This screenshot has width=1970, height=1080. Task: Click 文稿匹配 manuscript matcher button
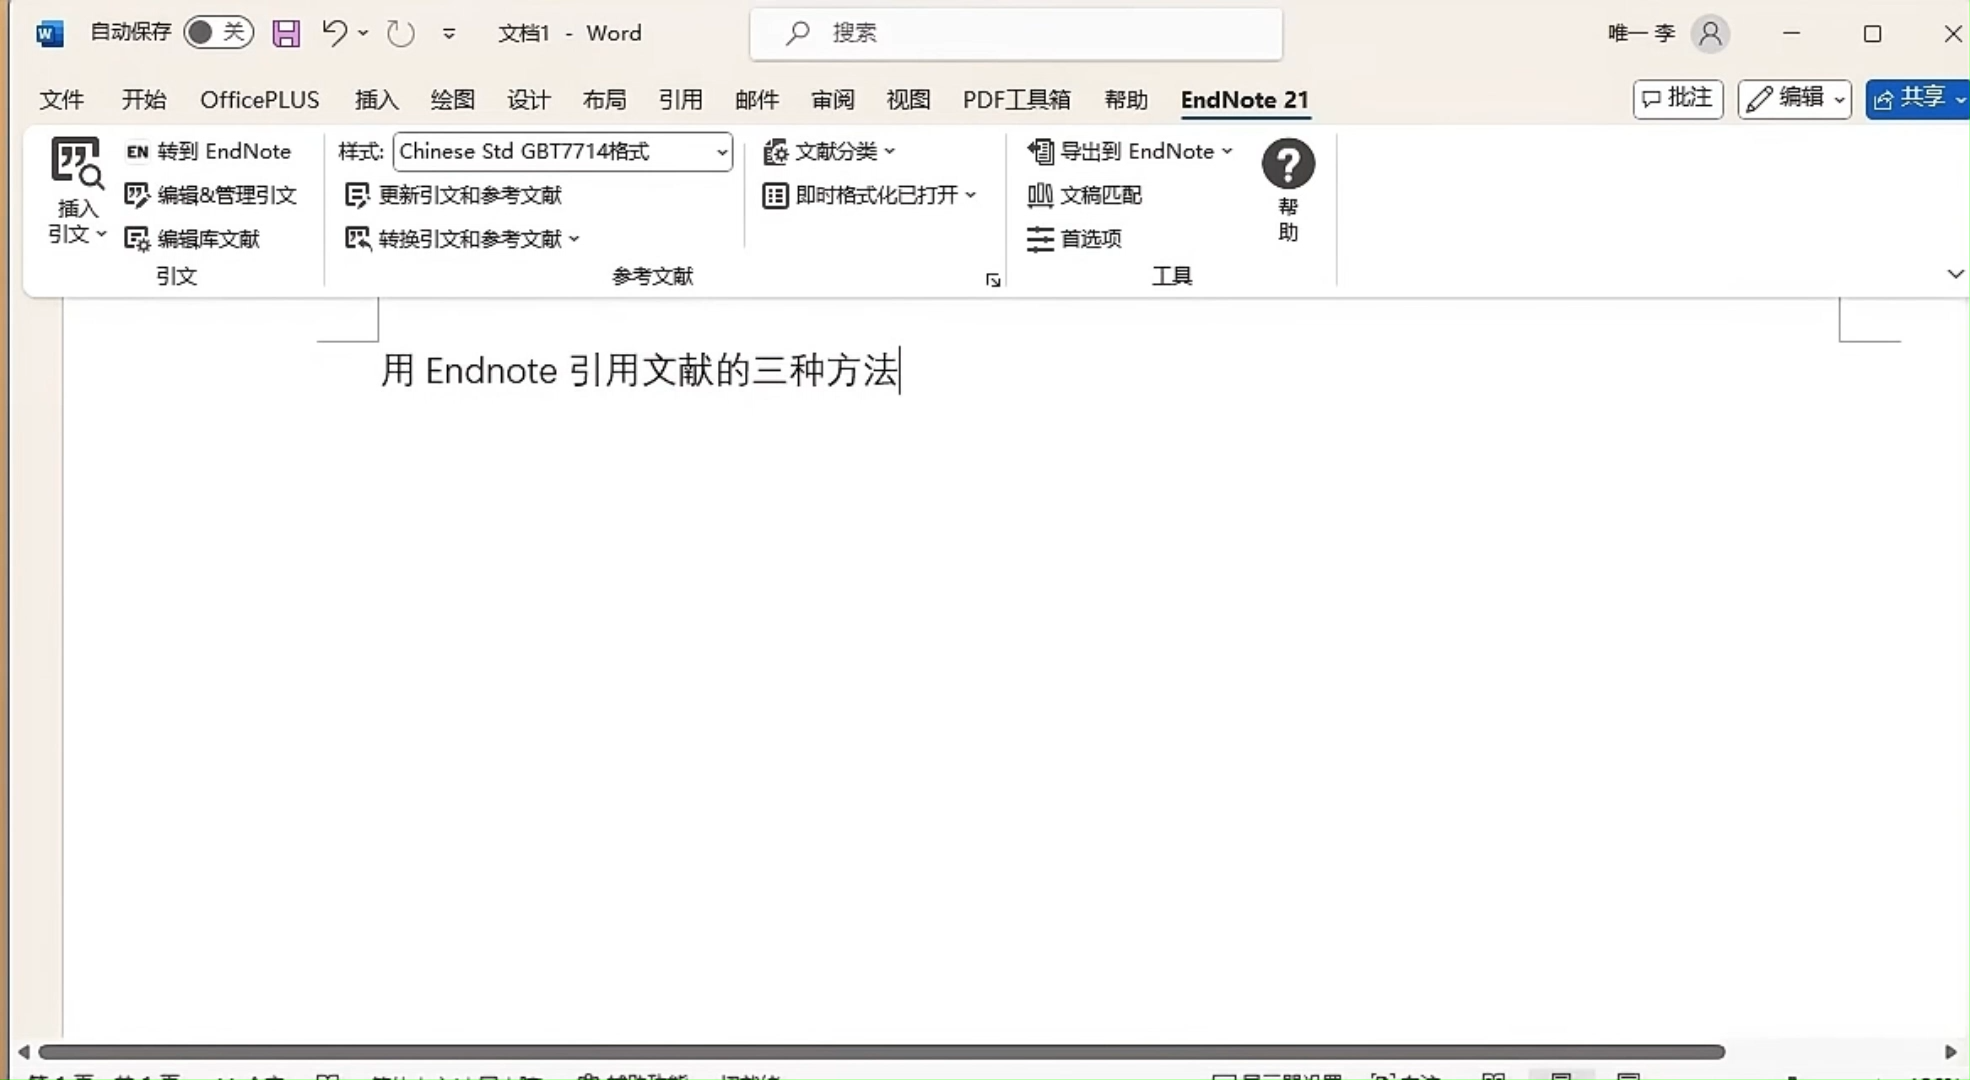(1085, 195)
